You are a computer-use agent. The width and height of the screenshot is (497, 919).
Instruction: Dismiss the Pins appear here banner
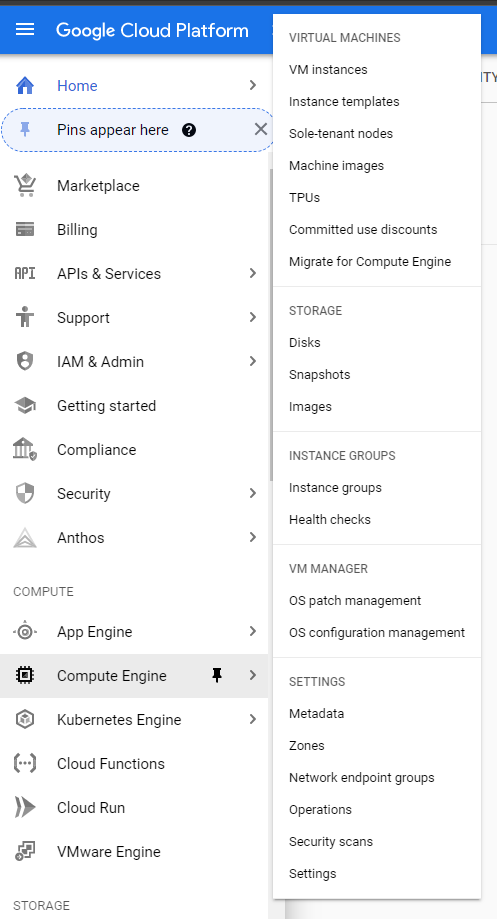pyautogui.click(x=261, y=130)
